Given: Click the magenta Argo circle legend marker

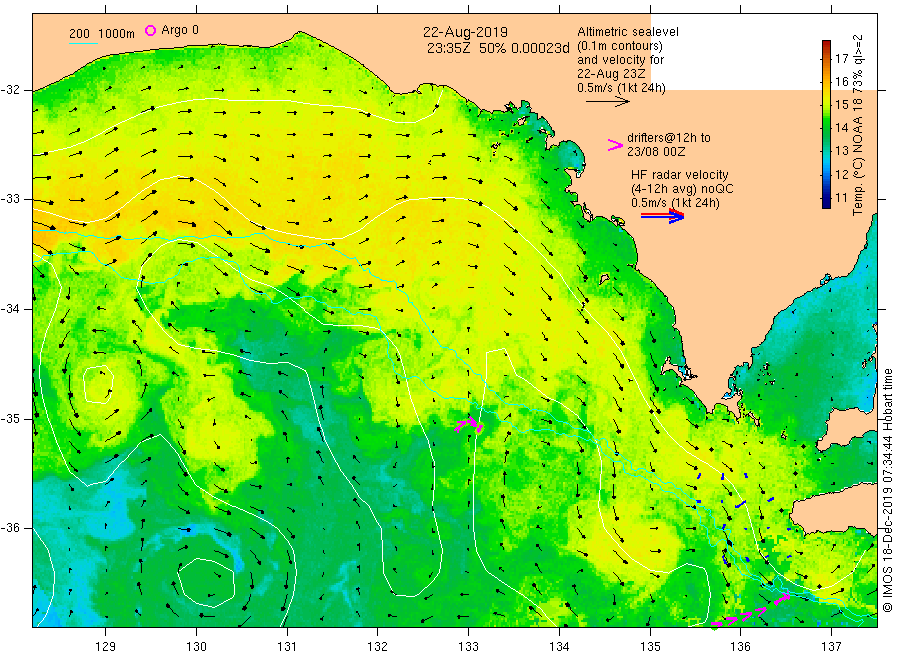Looking at the screenshot, I should pyautogui.click(x=150, y=30).
